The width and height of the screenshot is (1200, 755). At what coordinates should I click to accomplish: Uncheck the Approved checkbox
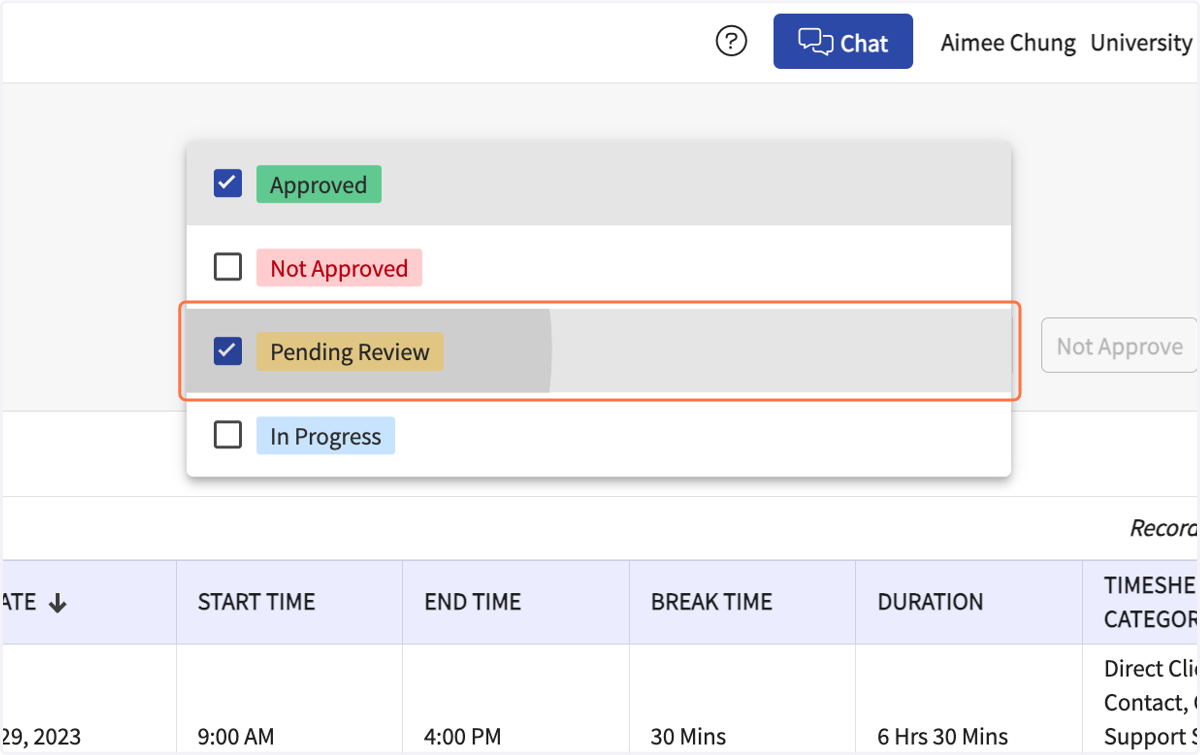228,184
